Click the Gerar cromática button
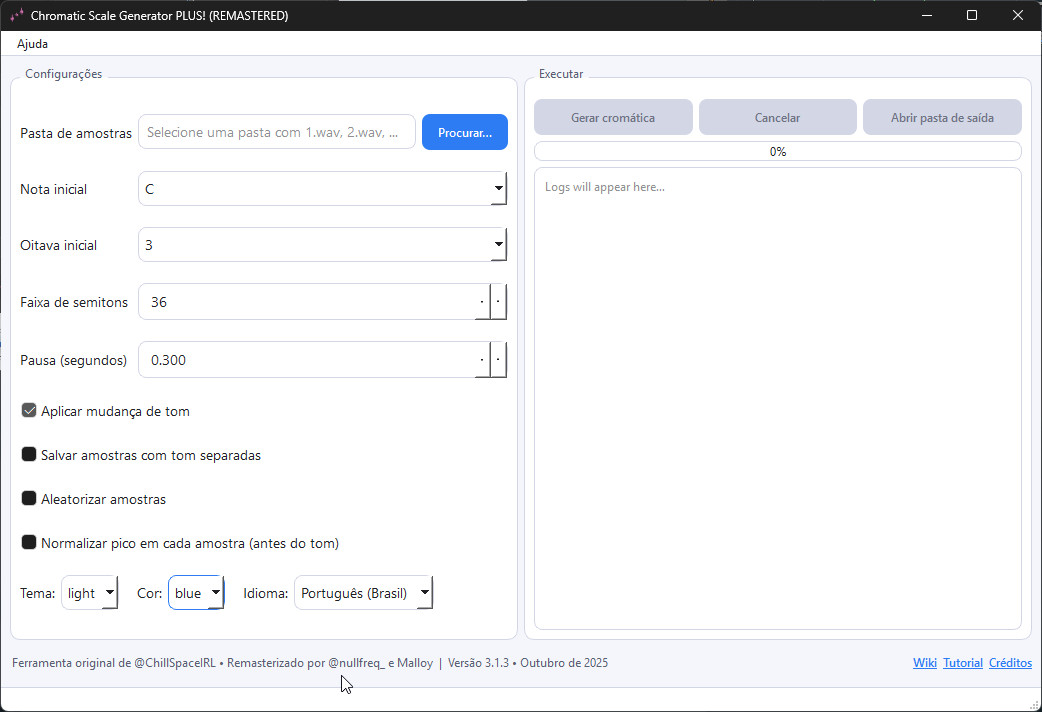The width and height of the screenshot is (1042, 712). [x=613, y=117]
